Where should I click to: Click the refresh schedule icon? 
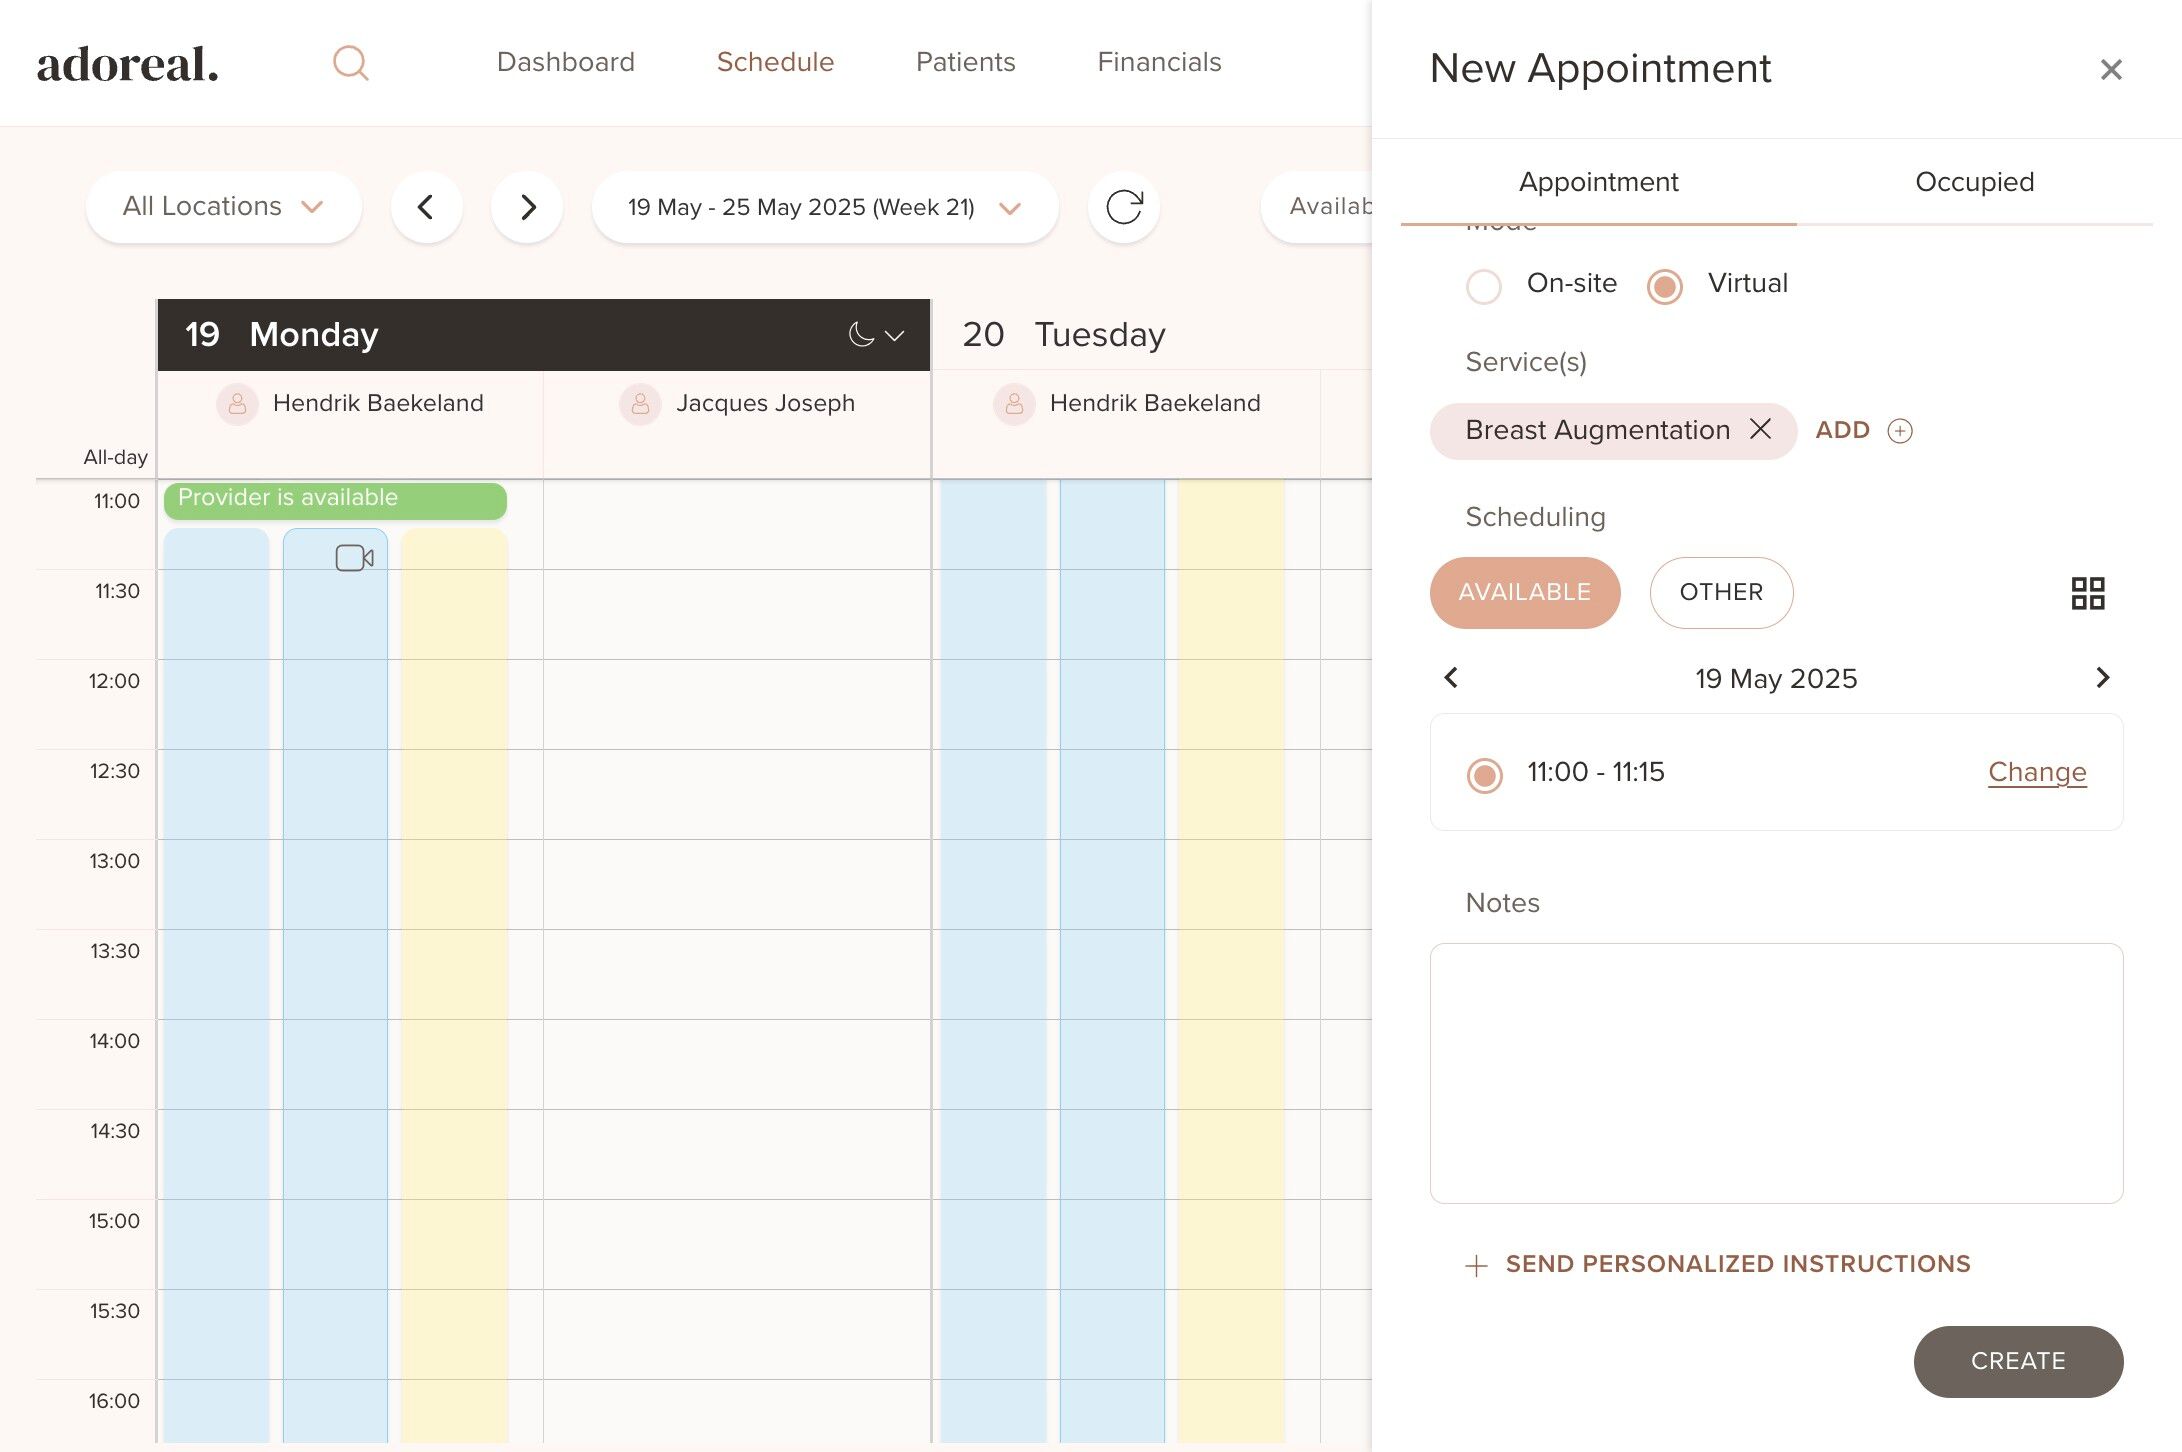pos(1123,207)
